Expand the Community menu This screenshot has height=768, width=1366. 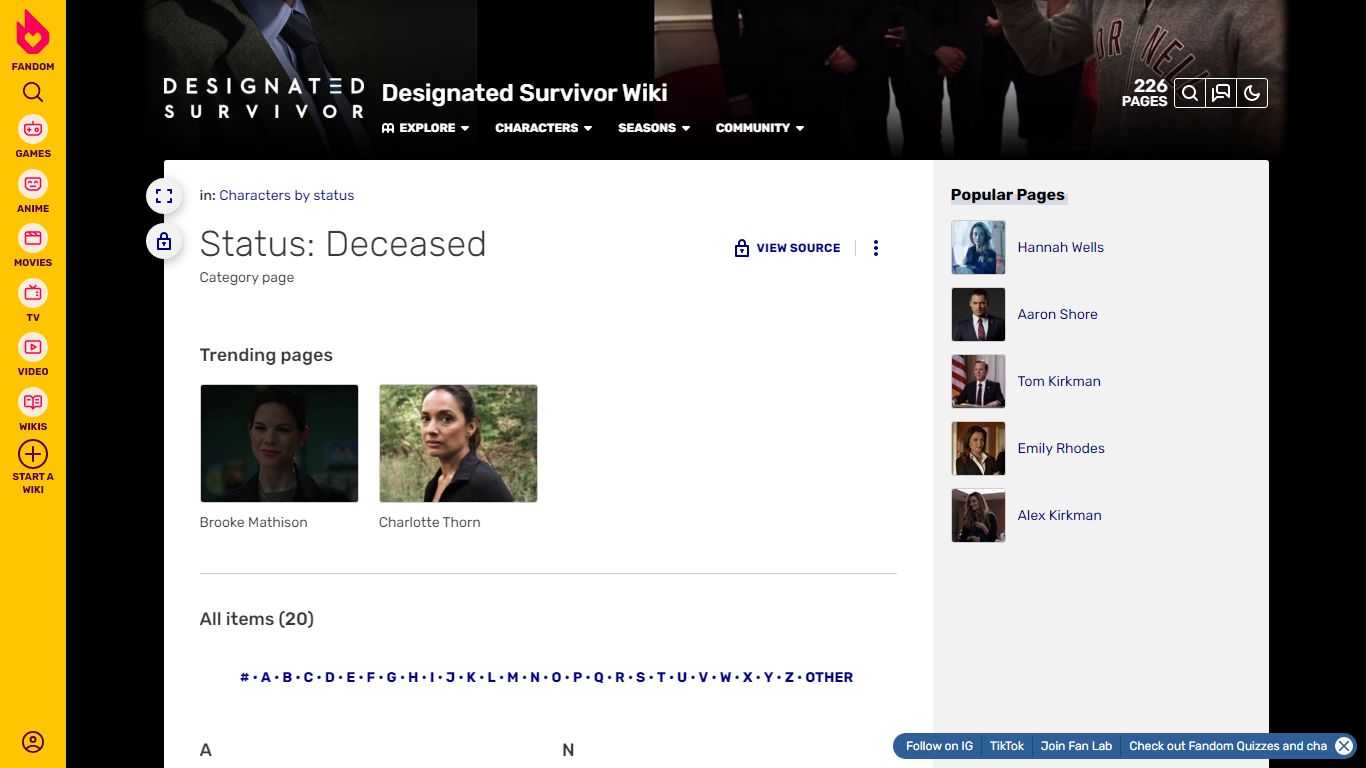[760, 128]
